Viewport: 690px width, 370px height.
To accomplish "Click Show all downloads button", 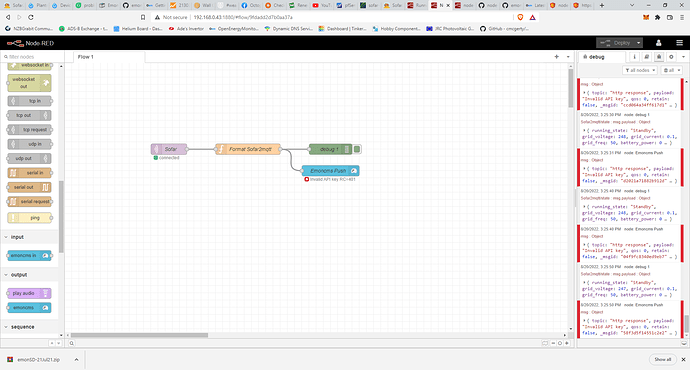I will pos(662,359).
